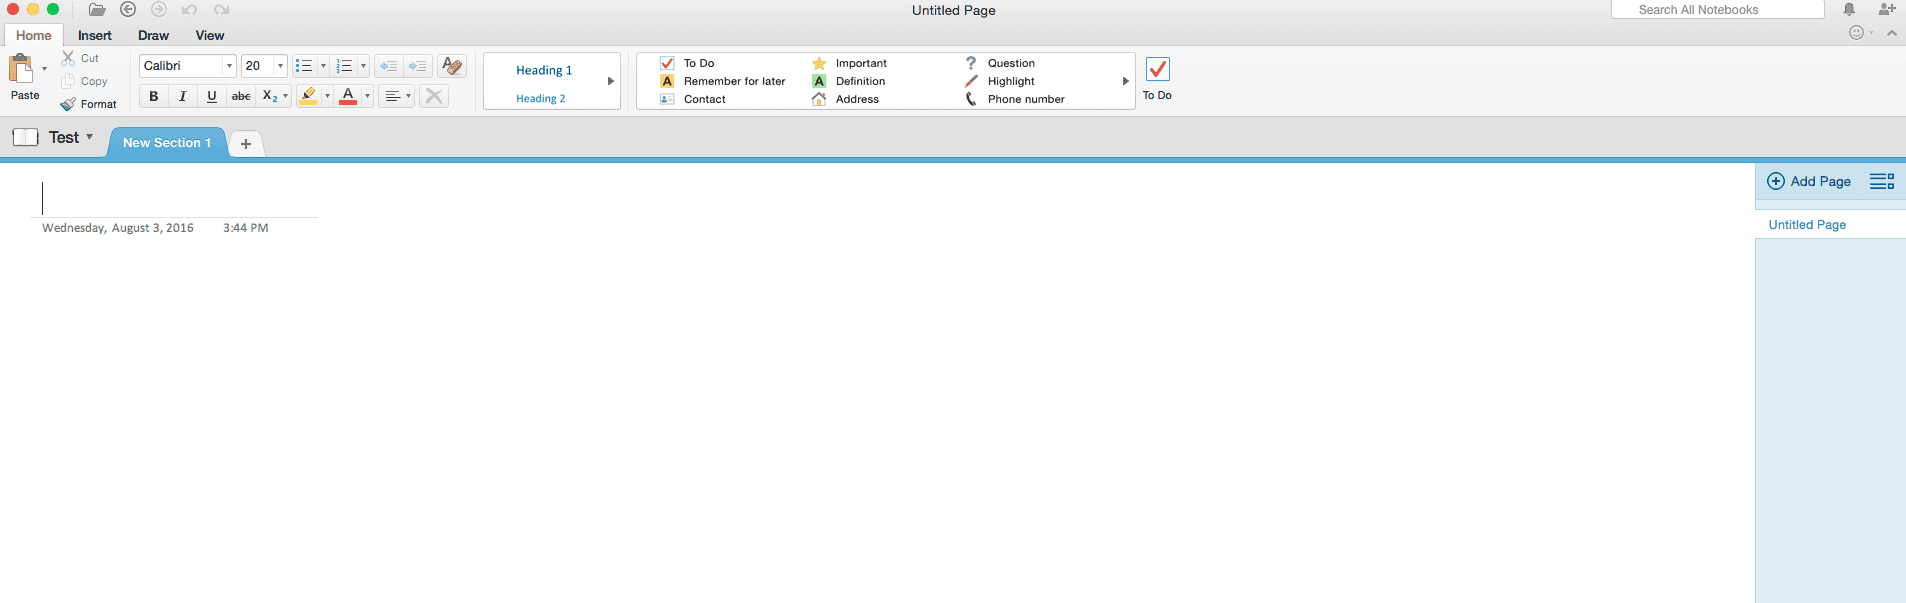The image size is (1906, 603).
Task: Open the View ribbon tab
Action: tap(210, 35)
